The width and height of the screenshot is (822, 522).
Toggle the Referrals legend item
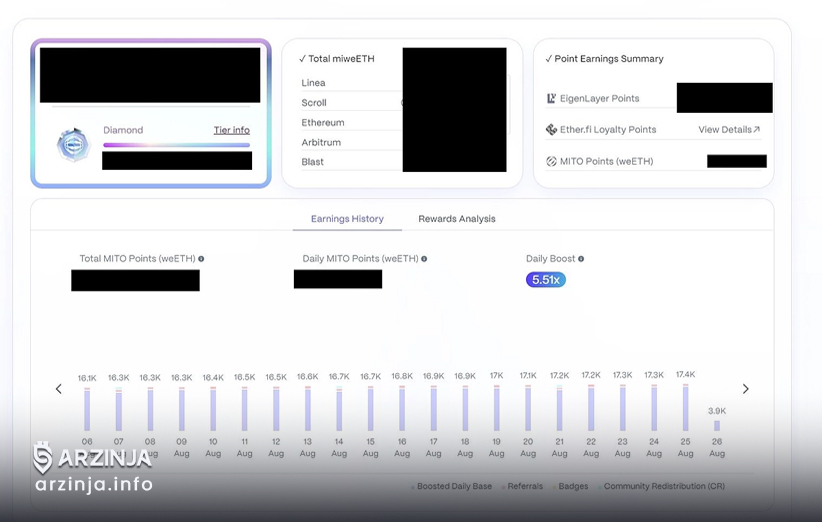tap(522, 486)
